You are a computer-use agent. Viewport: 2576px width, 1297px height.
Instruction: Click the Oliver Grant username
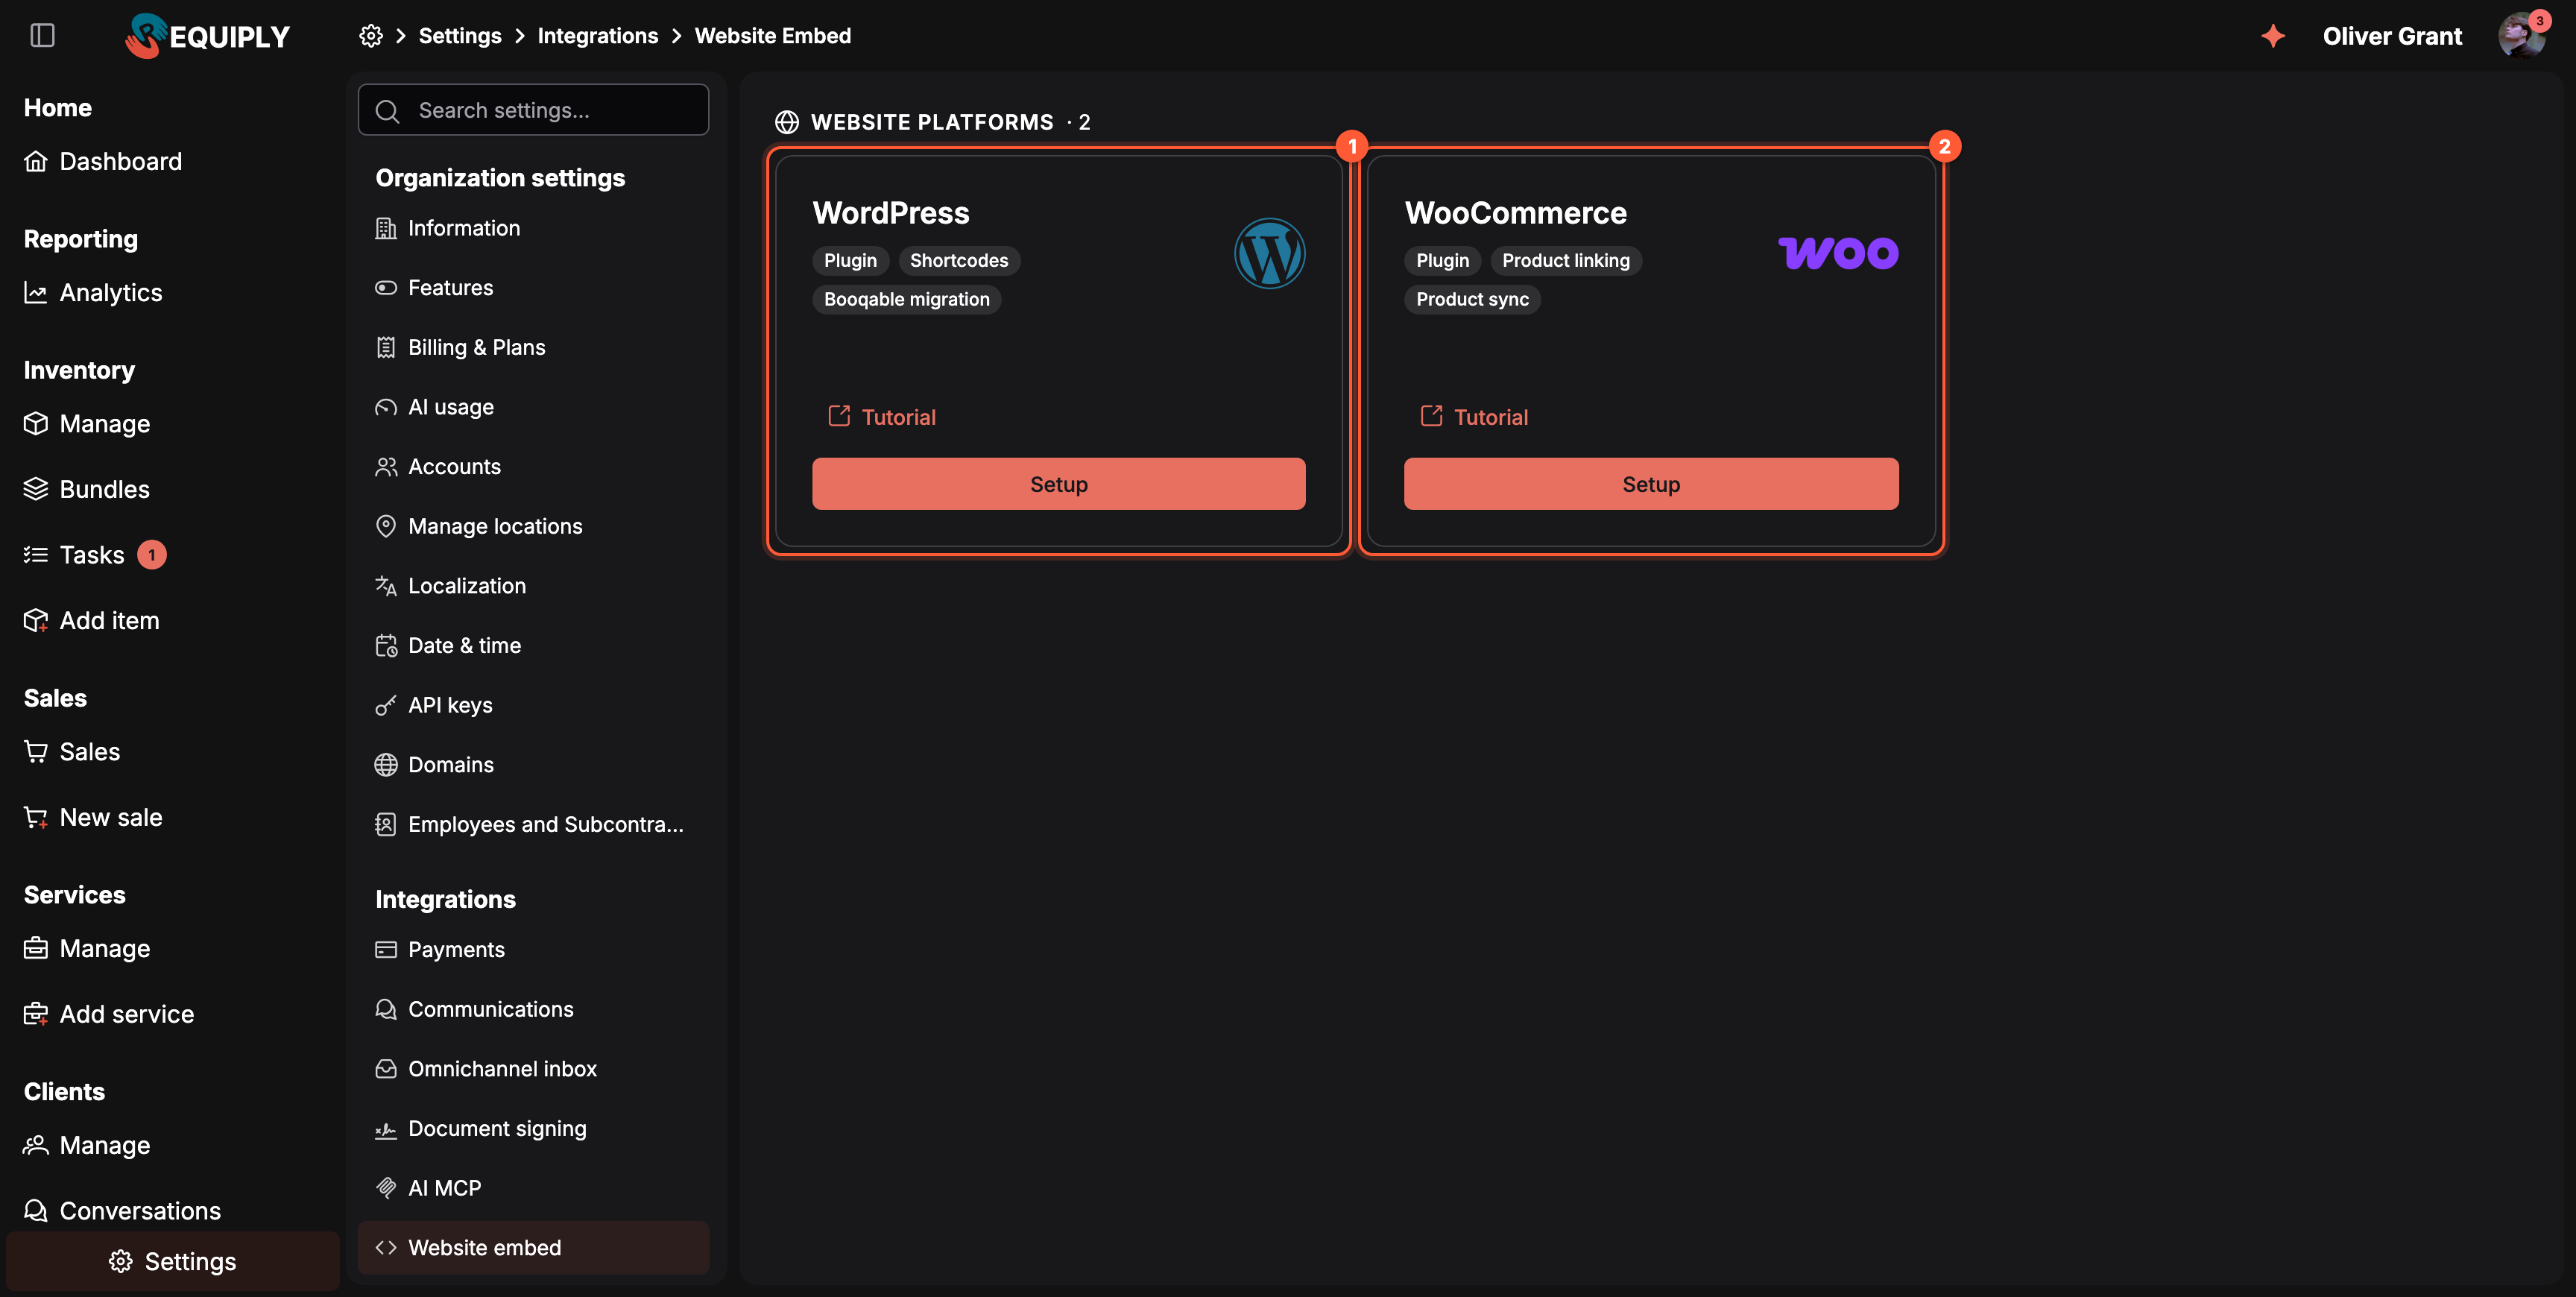(2392, 36)
